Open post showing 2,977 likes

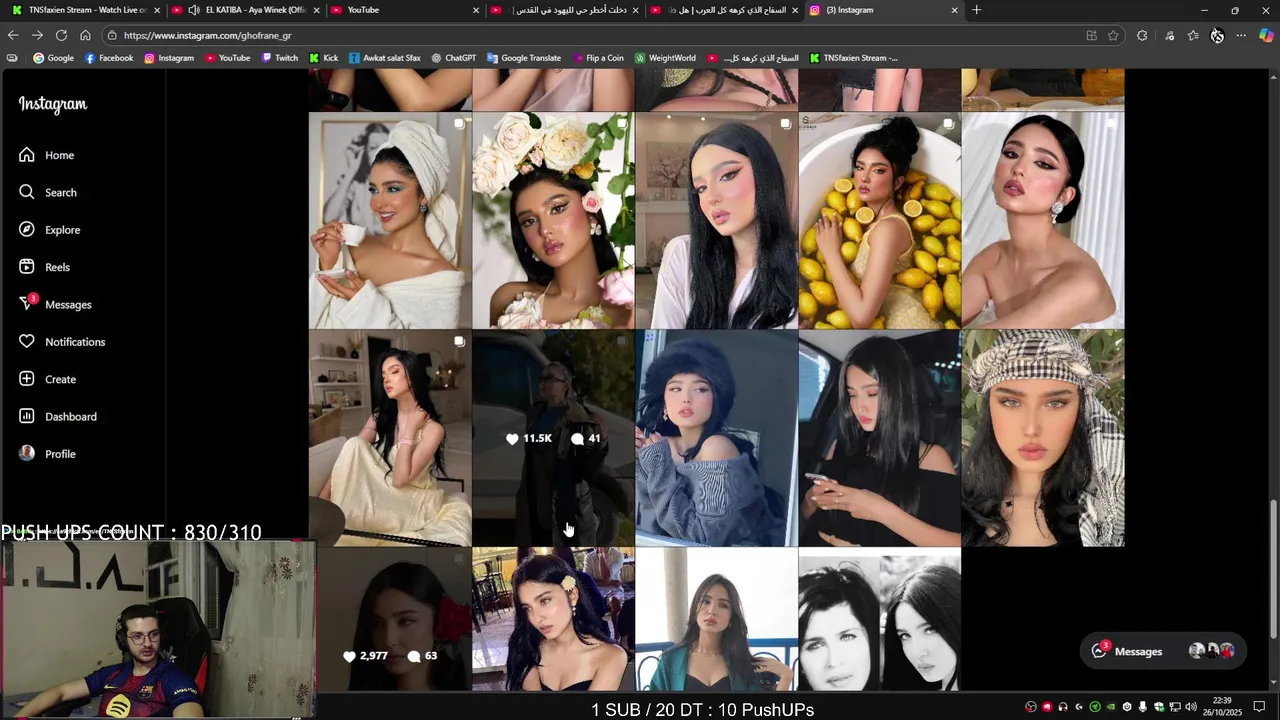pyautogui.click(x=390, y=620)
